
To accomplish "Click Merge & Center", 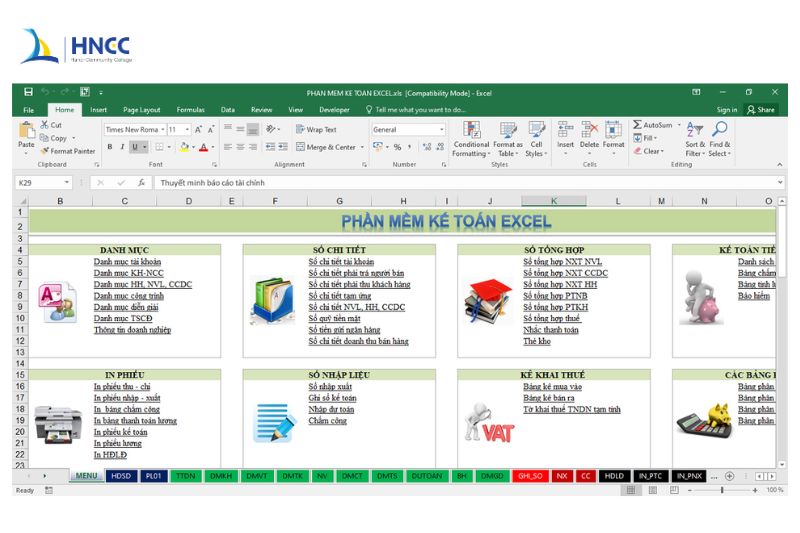I will tap(326, 147).
